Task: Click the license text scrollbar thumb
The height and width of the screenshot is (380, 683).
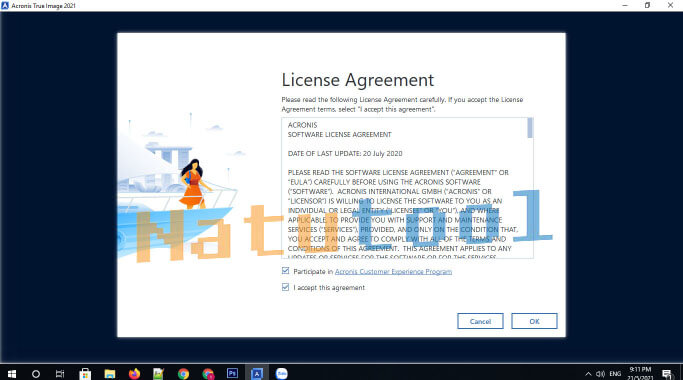Action: 530,128
